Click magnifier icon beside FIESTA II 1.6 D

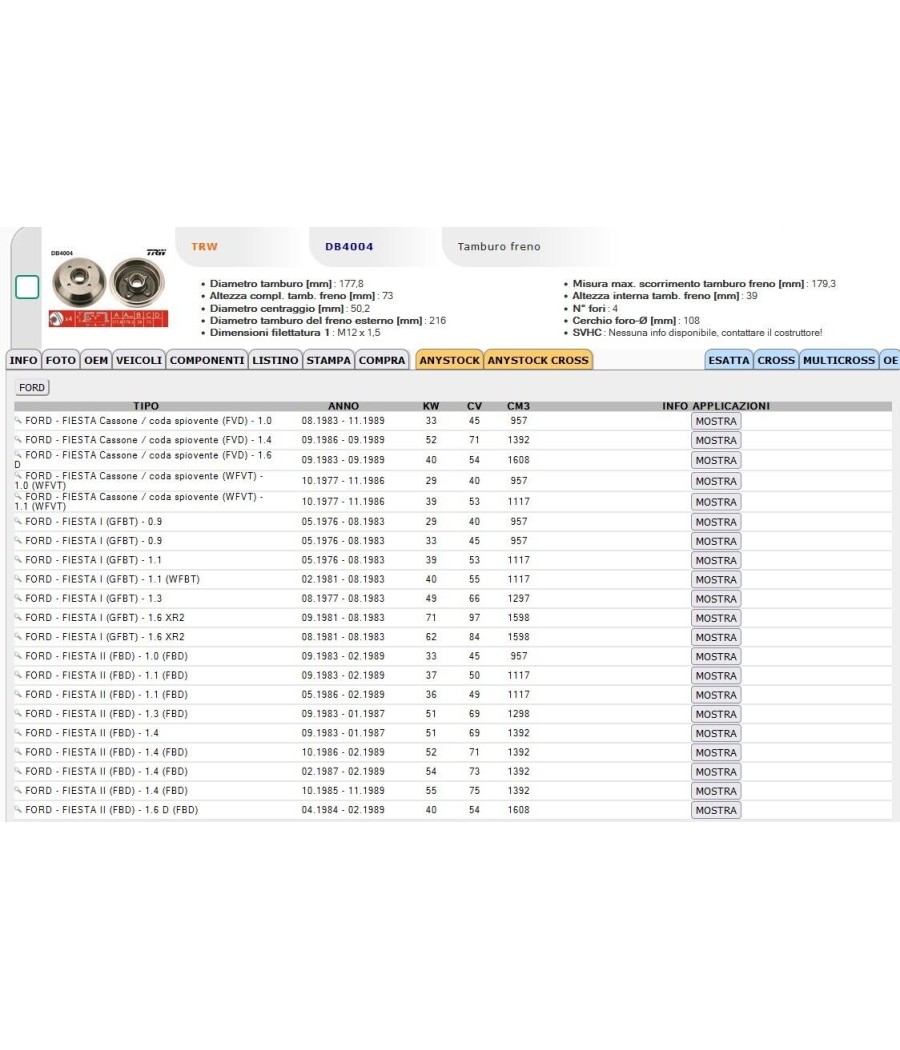click(x=19, y=810)
